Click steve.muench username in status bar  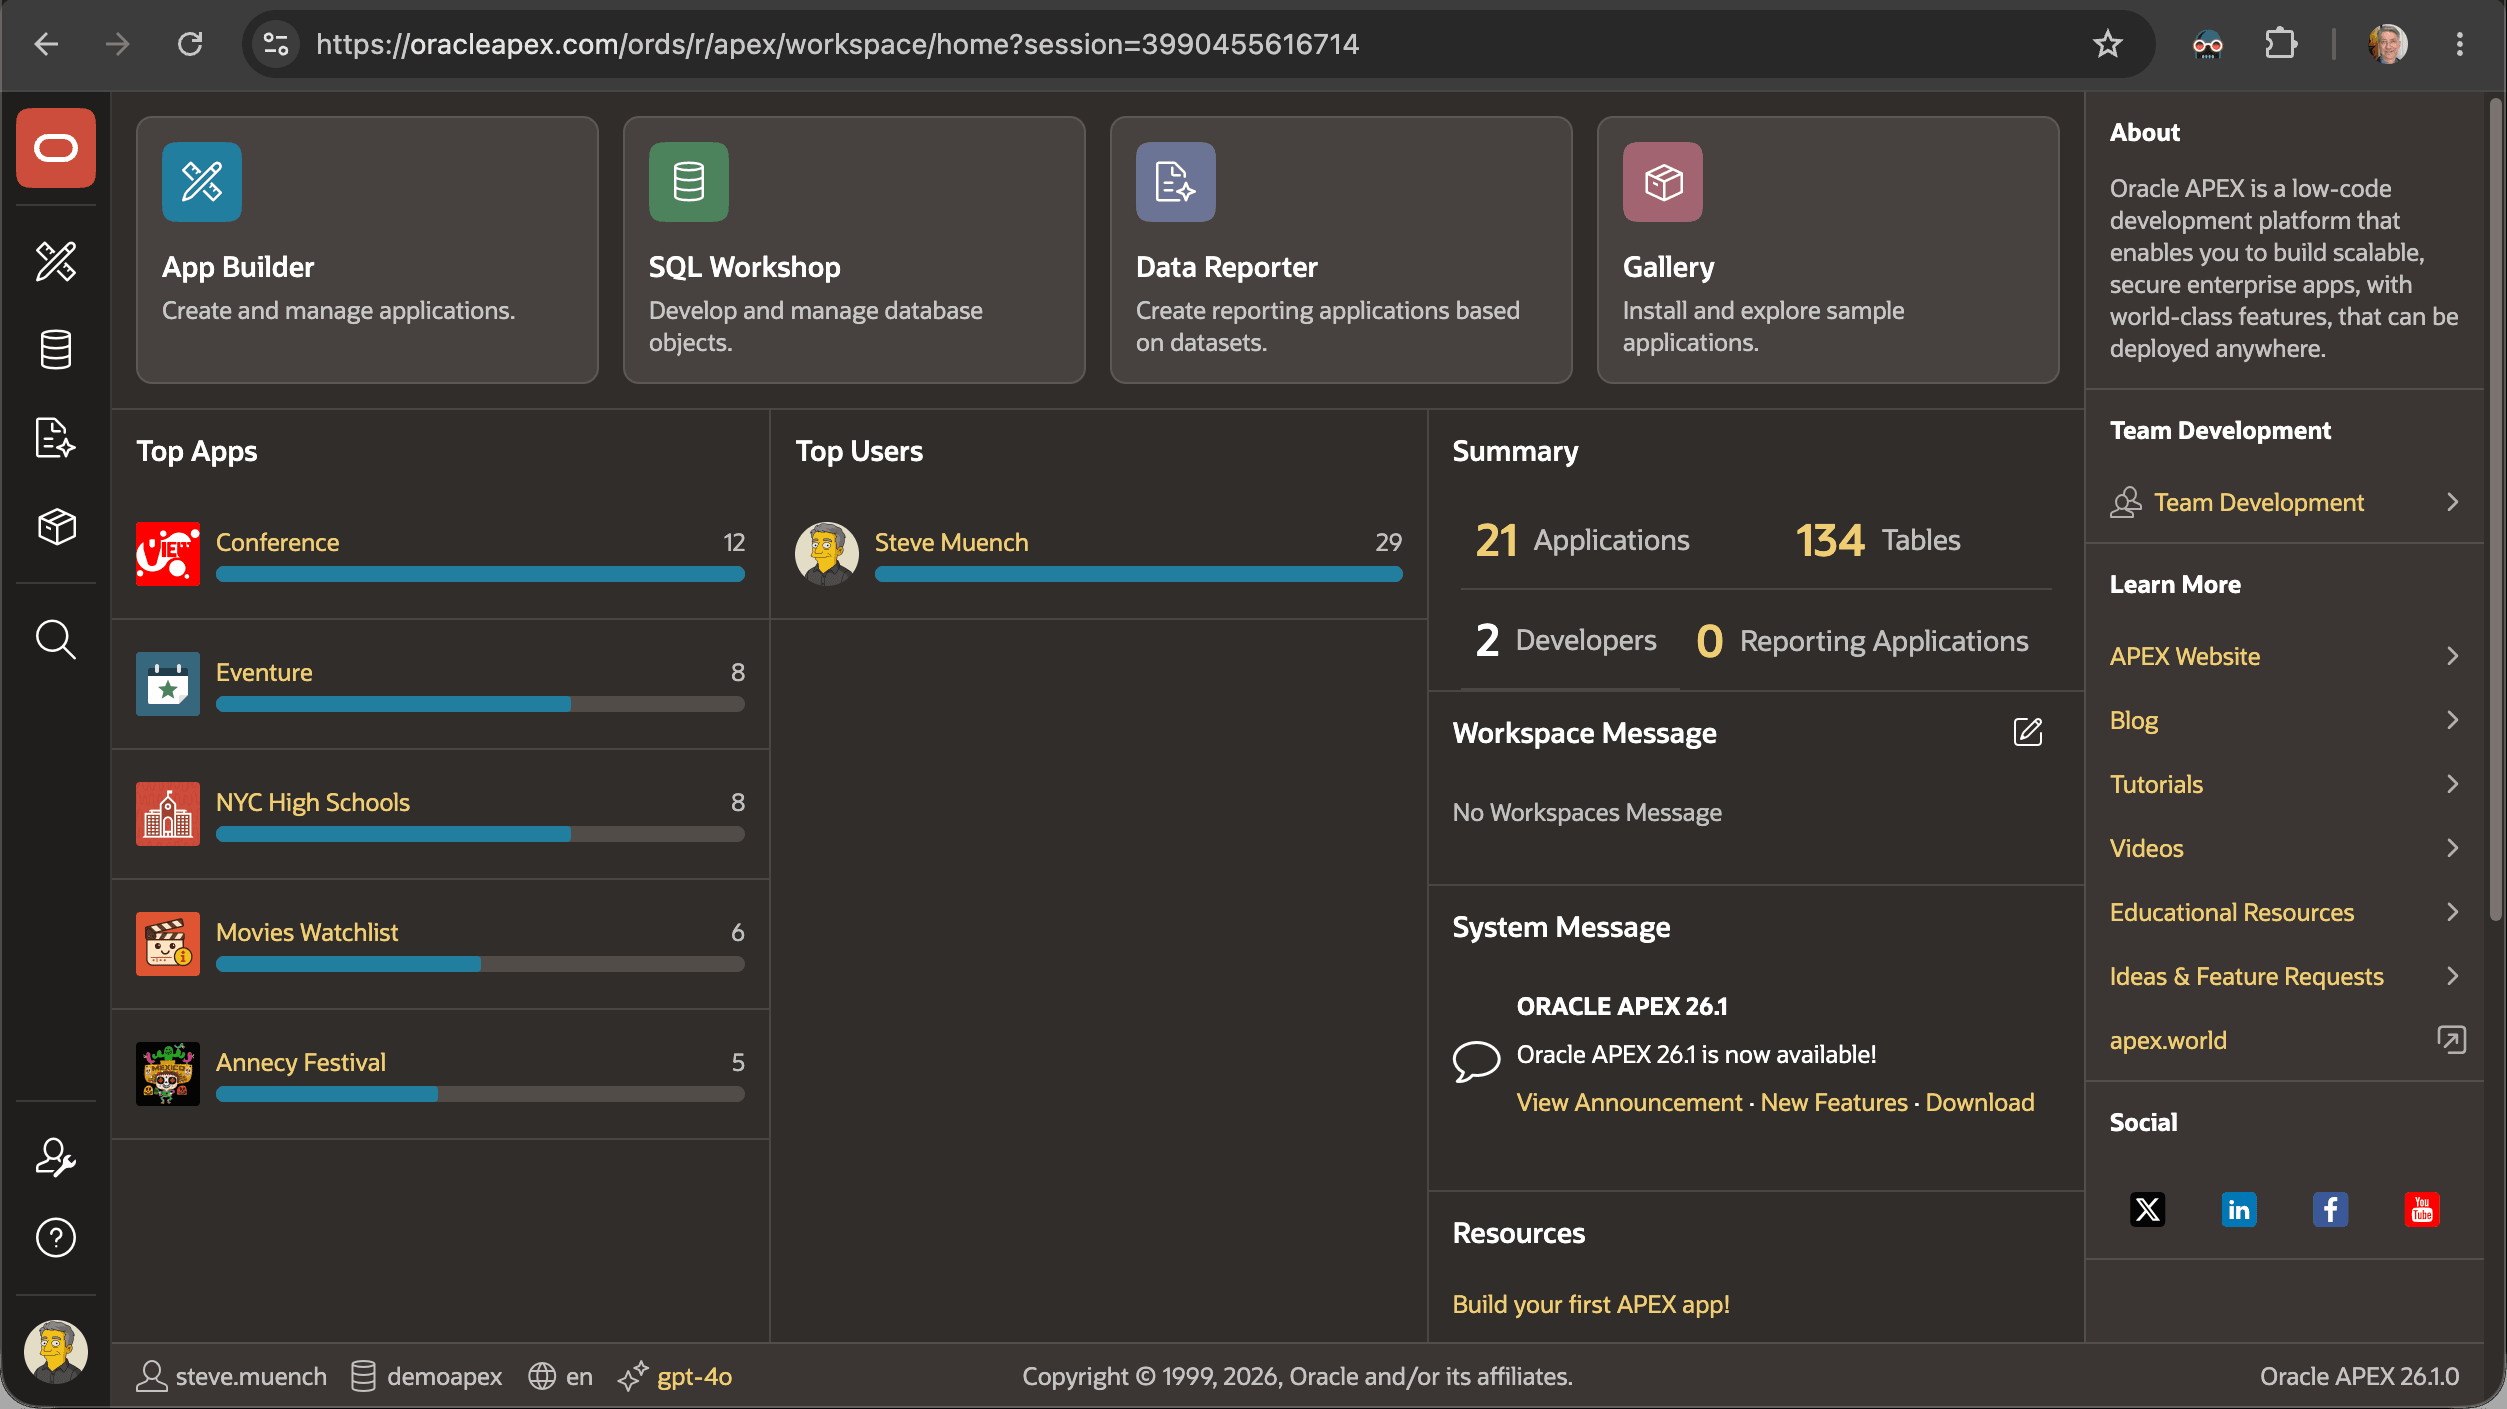(232, 1376)
